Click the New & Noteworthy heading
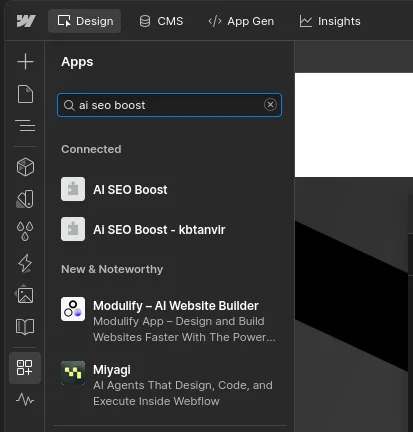 pos(112,269)
